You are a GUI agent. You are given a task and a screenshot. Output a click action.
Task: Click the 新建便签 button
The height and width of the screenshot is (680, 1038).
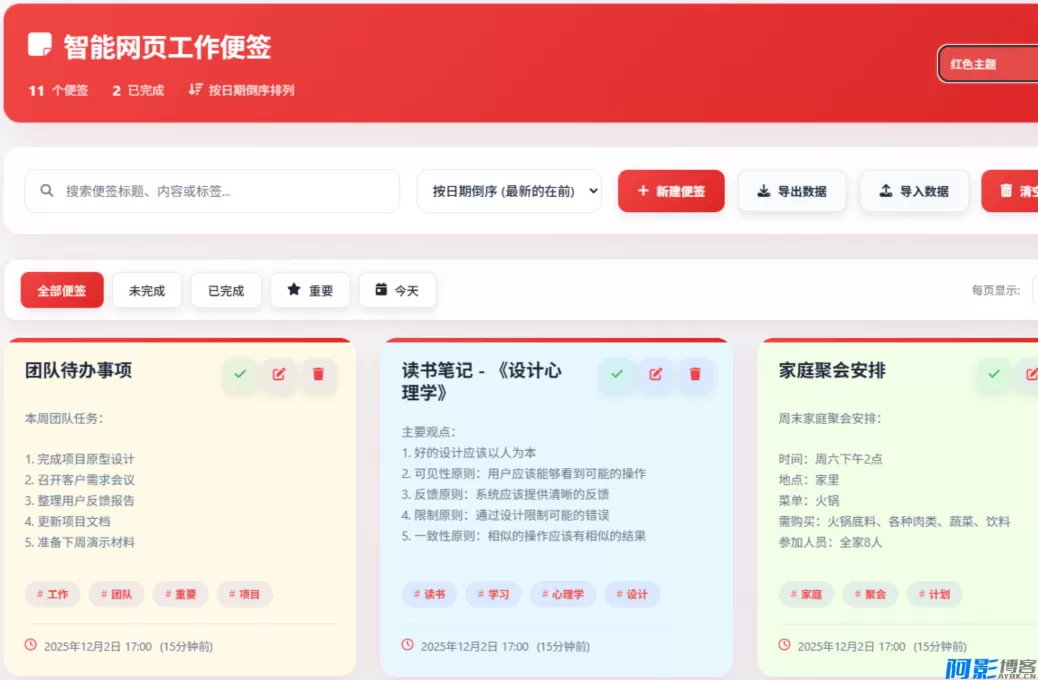click(x=671, y=190)
